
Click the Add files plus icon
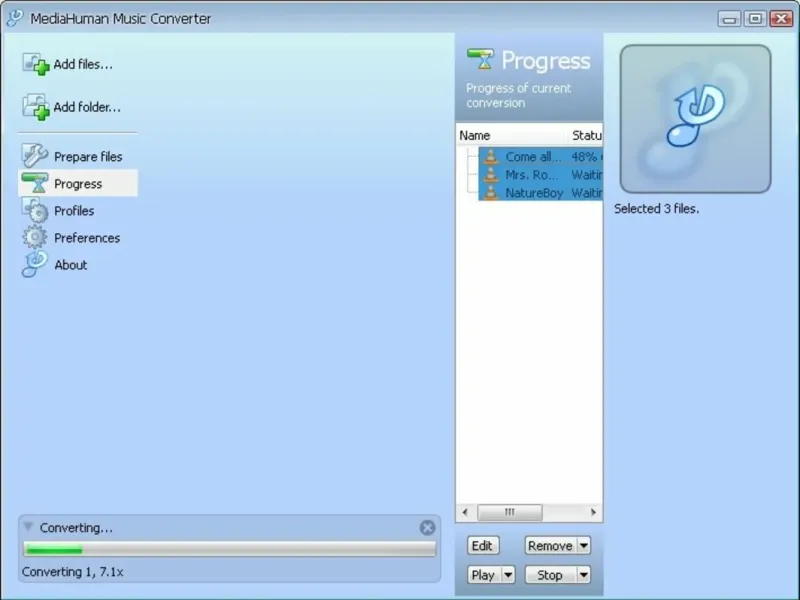(x=36, y=64)
